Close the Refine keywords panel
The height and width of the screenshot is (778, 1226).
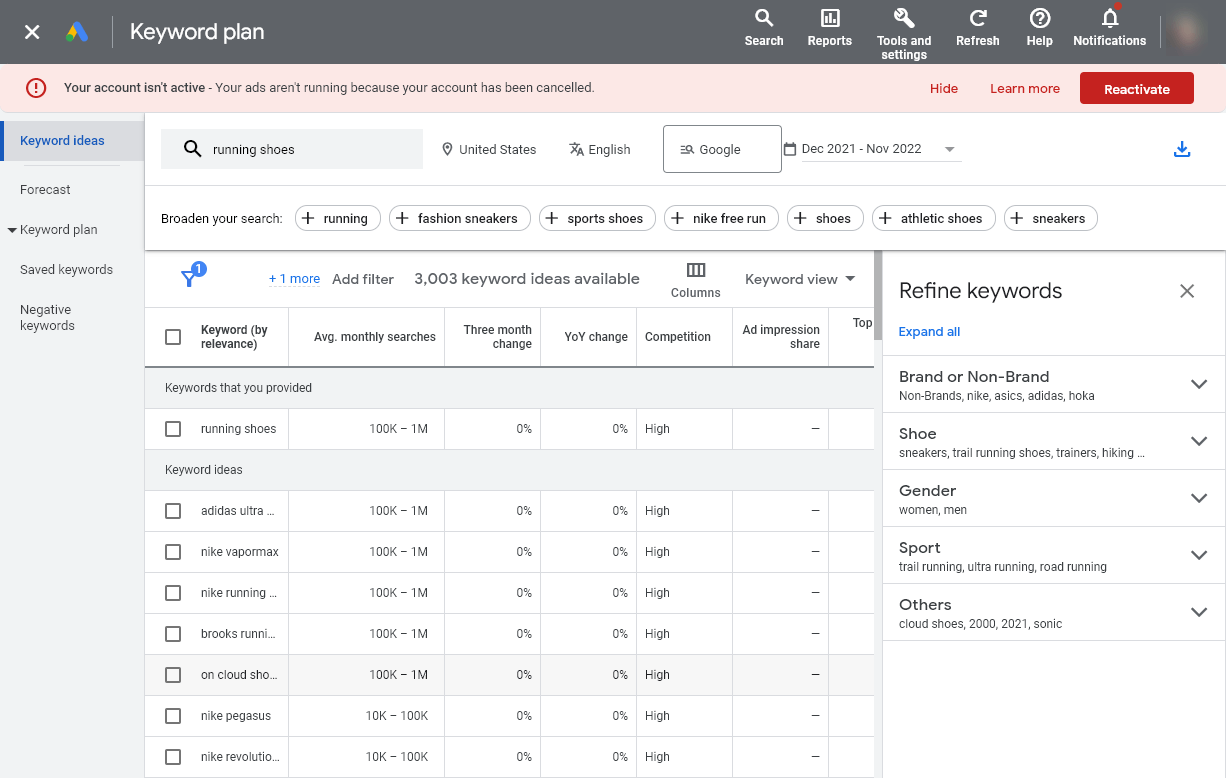click(1186, 291)
